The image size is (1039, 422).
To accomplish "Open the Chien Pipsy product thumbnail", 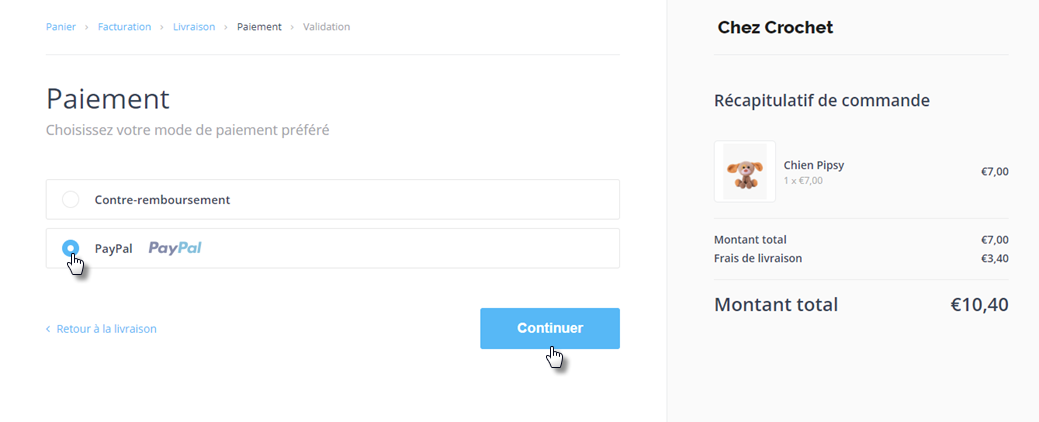I will [x=745, y=172].
